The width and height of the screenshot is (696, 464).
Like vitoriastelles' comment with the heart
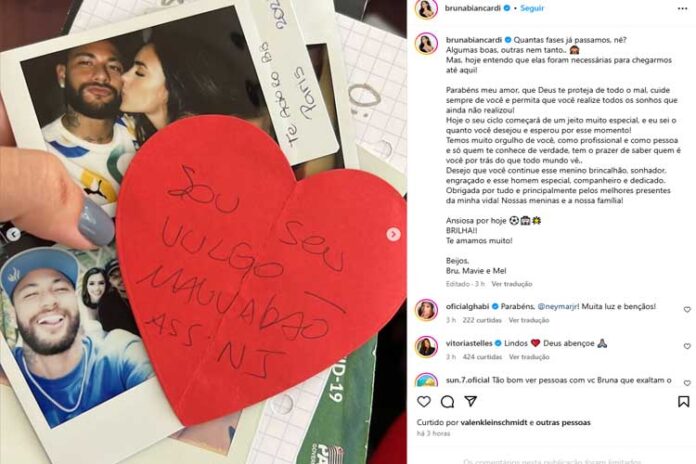(x=687, y=346)
